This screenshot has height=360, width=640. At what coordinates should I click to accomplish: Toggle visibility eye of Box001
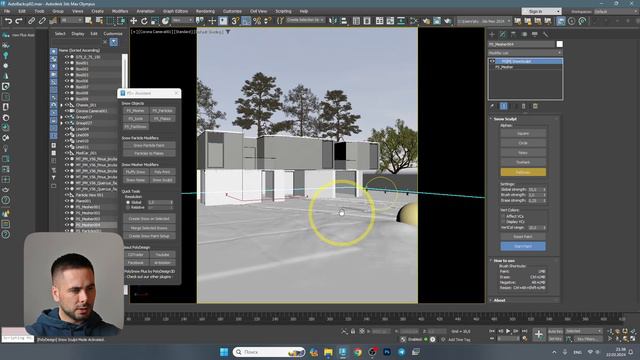[x=67, y=63]
